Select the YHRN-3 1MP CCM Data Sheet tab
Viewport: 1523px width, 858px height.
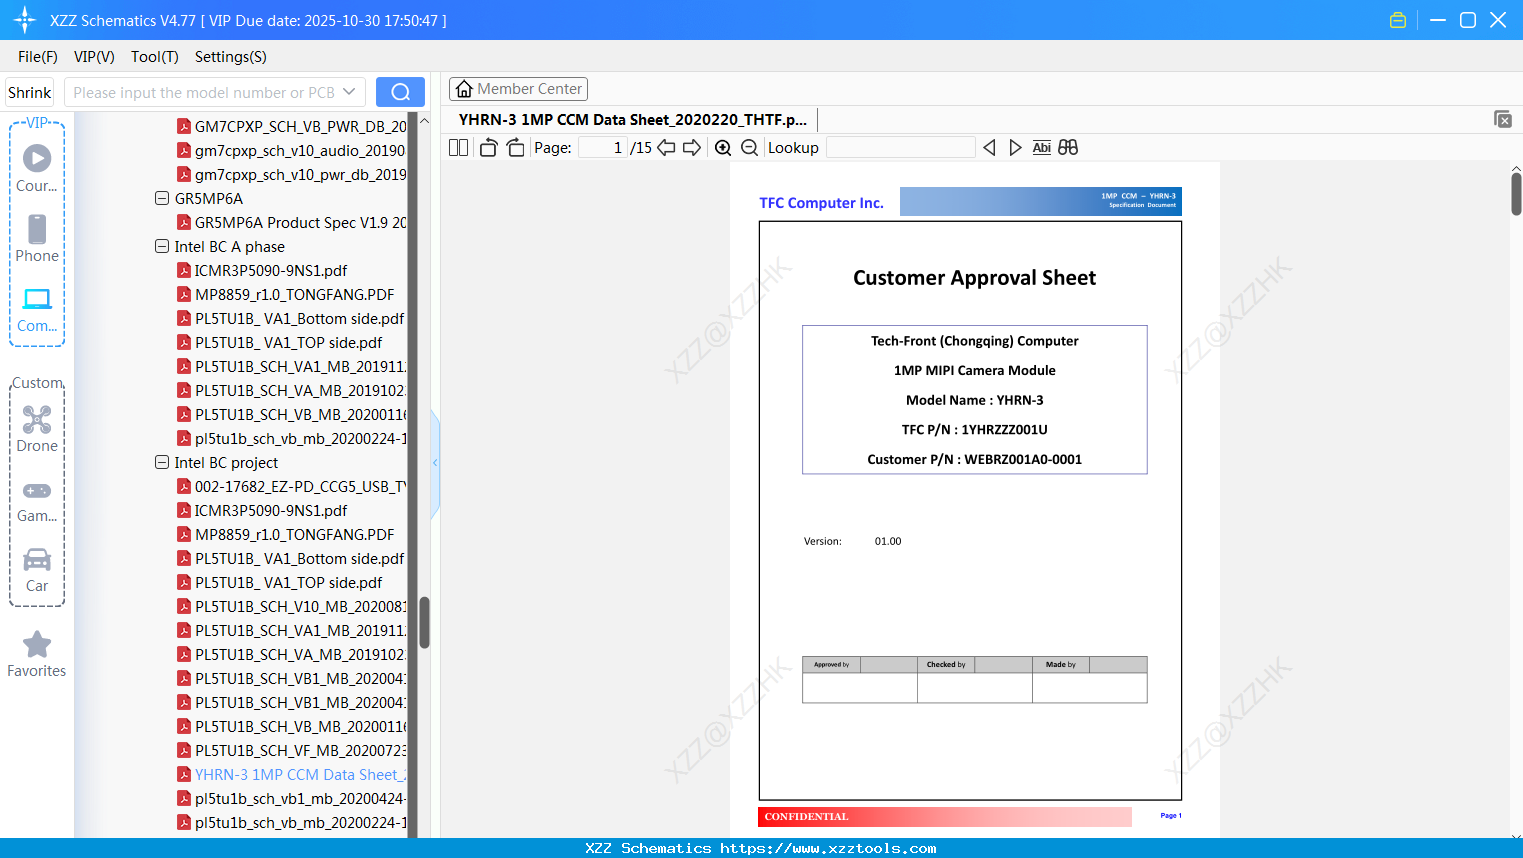tap(633, 120)
